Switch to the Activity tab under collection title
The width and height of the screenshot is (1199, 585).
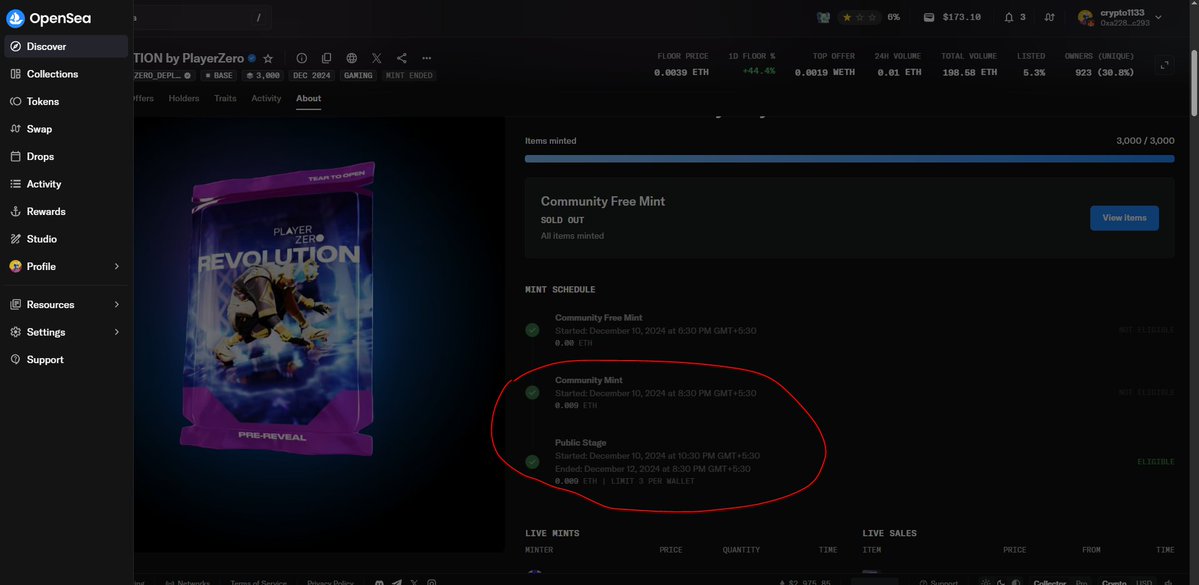coord(266,99)
